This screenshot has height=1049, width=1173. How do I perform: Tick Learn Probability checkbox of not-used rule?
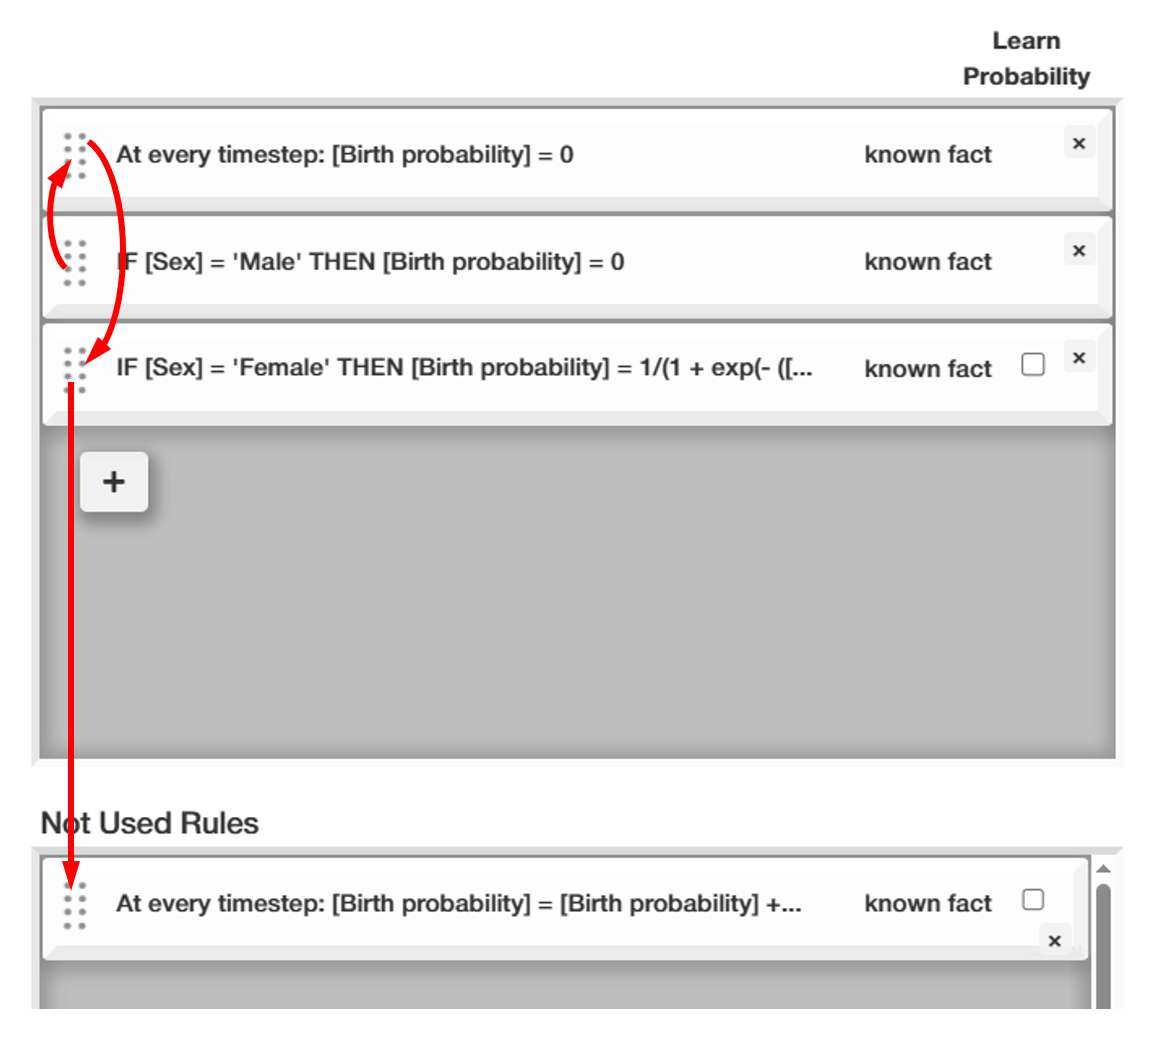[1033, 900]
